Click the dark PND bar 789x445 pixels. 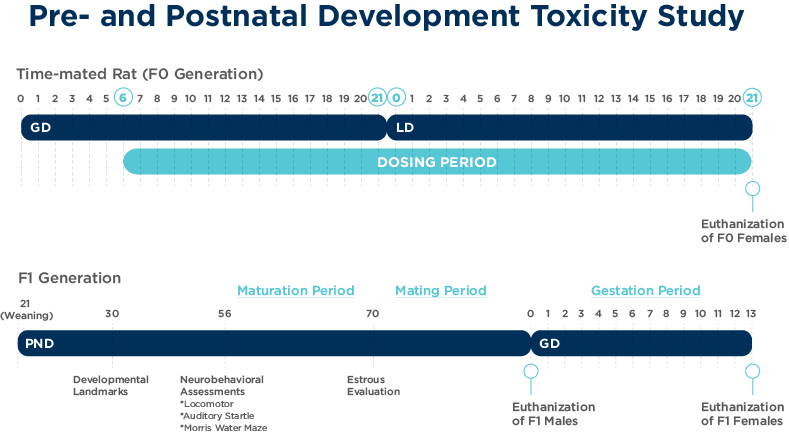click(x=274, y=343)
